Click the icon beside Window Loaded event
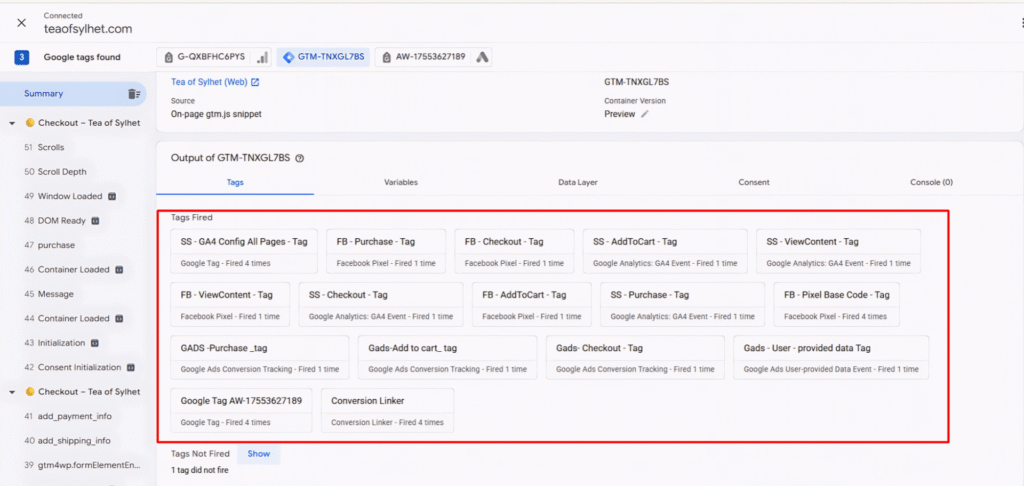Screen dimensions: 1024x486 pyautogui.click(x=112, y=196)
